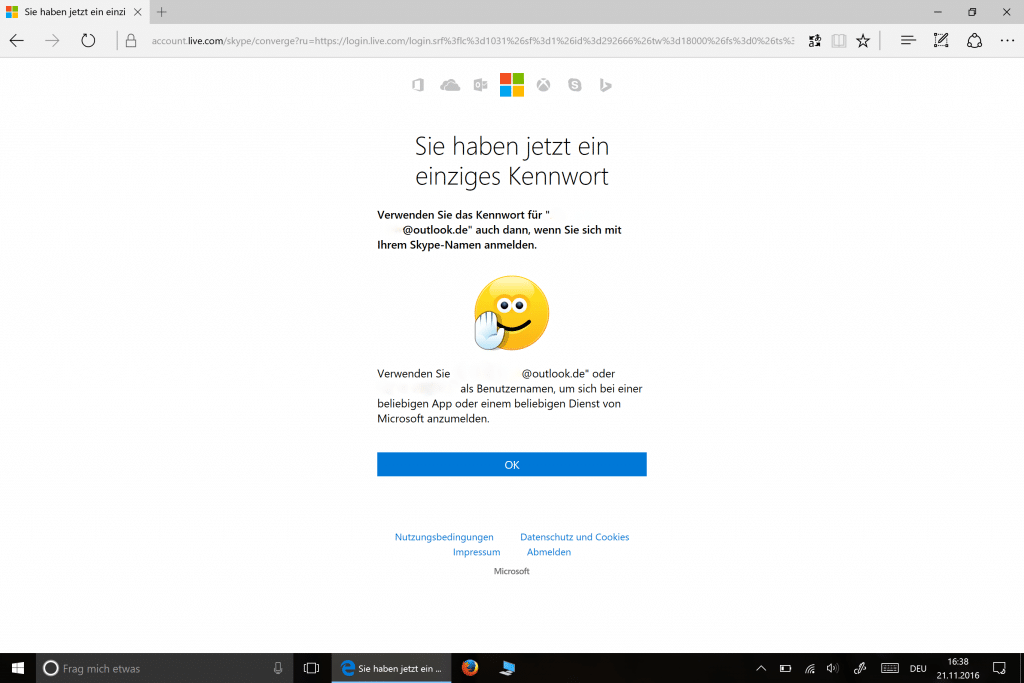Add page to favorites star icon
The width and height of the screenshot is (1024, 683).
863,40
